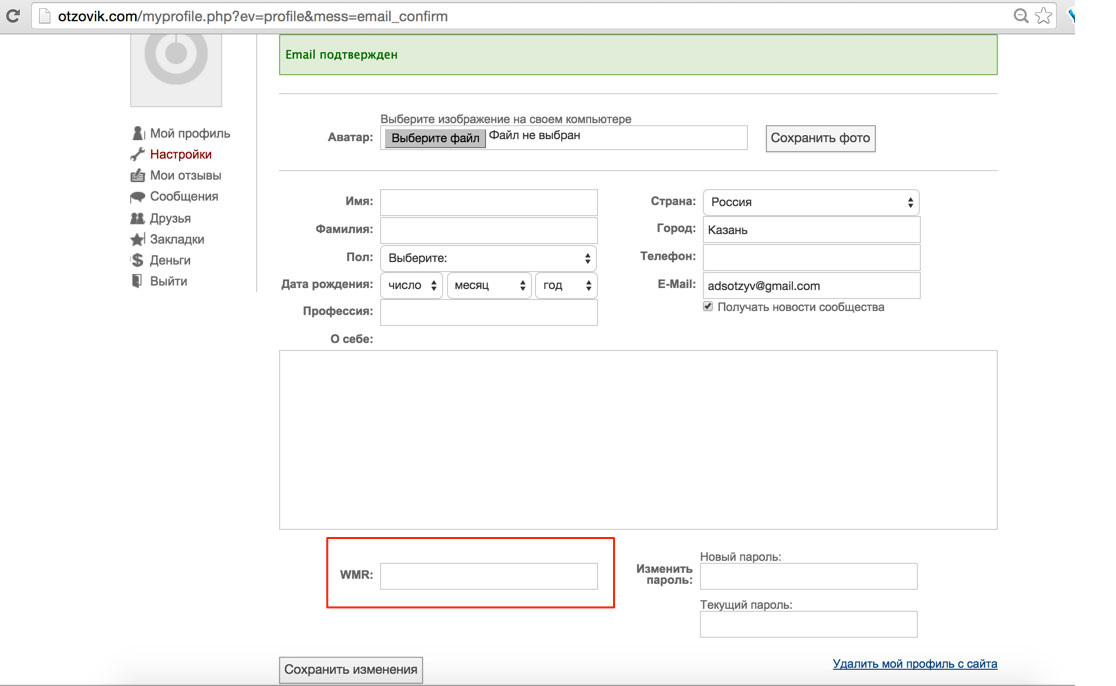Click the Город field containing Казань
The width and height of the screenshot is (1116, 686).
click(x=811, y=230)
